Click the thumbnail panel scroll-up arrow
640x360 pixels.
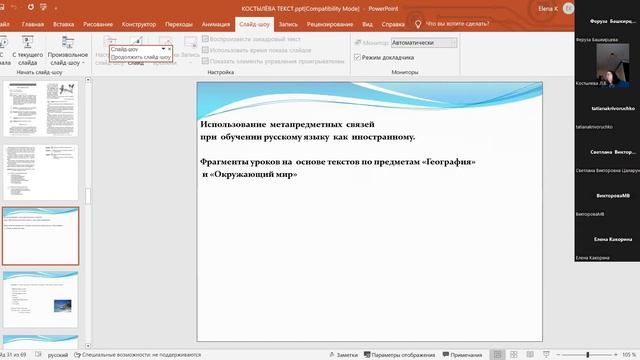88,80
